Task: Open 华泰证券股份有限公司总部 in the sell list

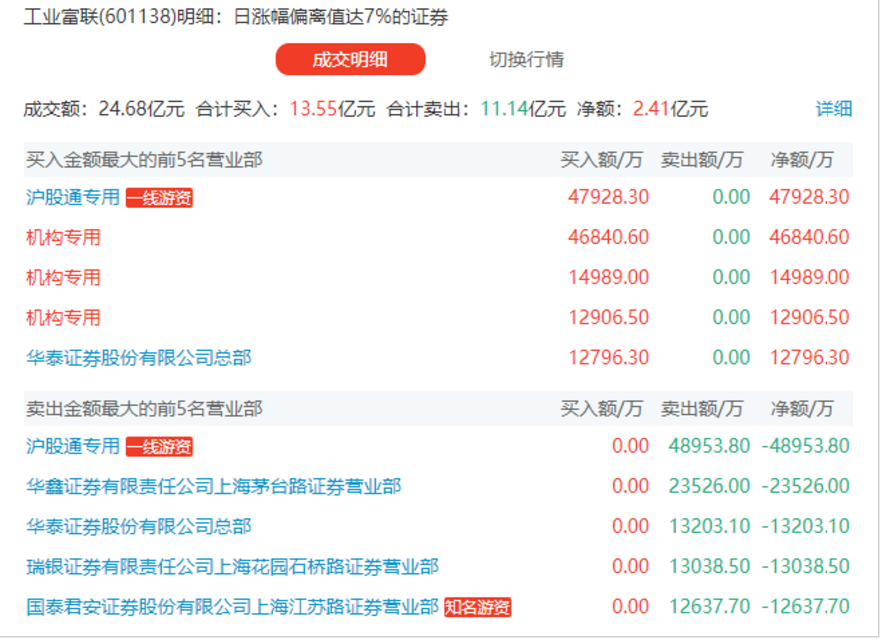Action: click(138, 527)
